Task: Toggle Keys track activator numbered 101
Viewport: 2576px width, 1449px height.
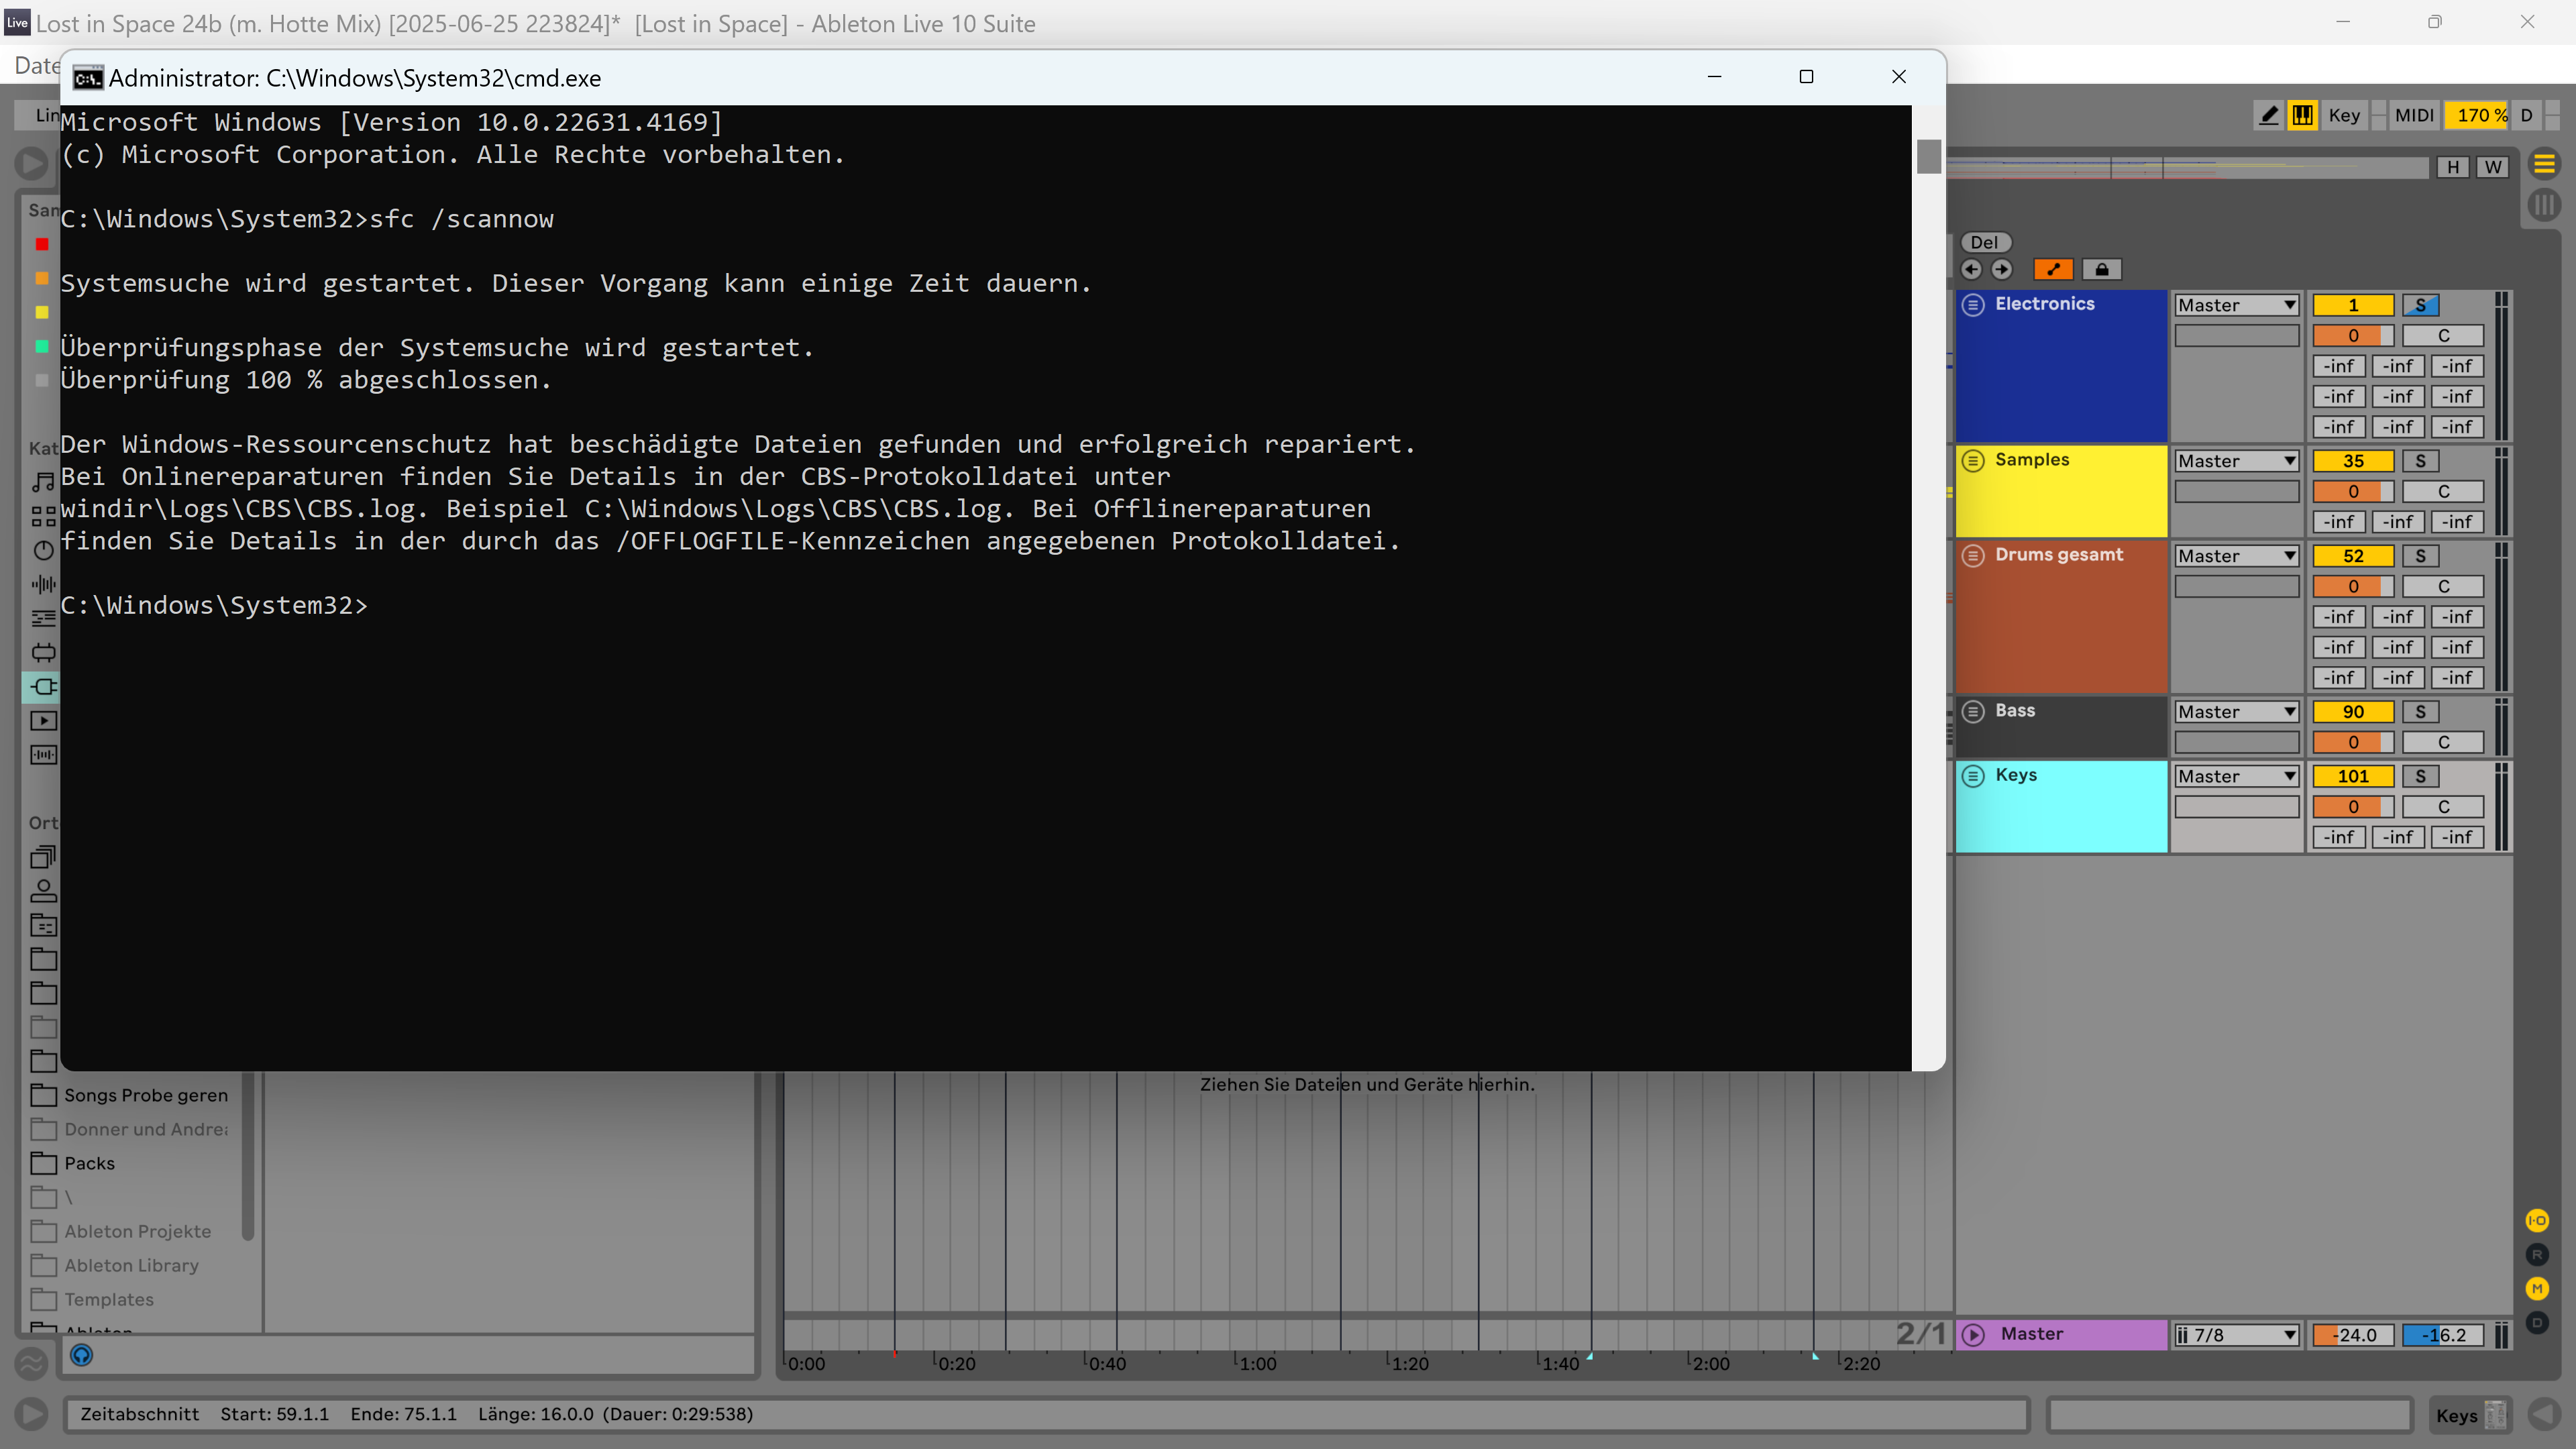Action: click(x=2353, y=776)
